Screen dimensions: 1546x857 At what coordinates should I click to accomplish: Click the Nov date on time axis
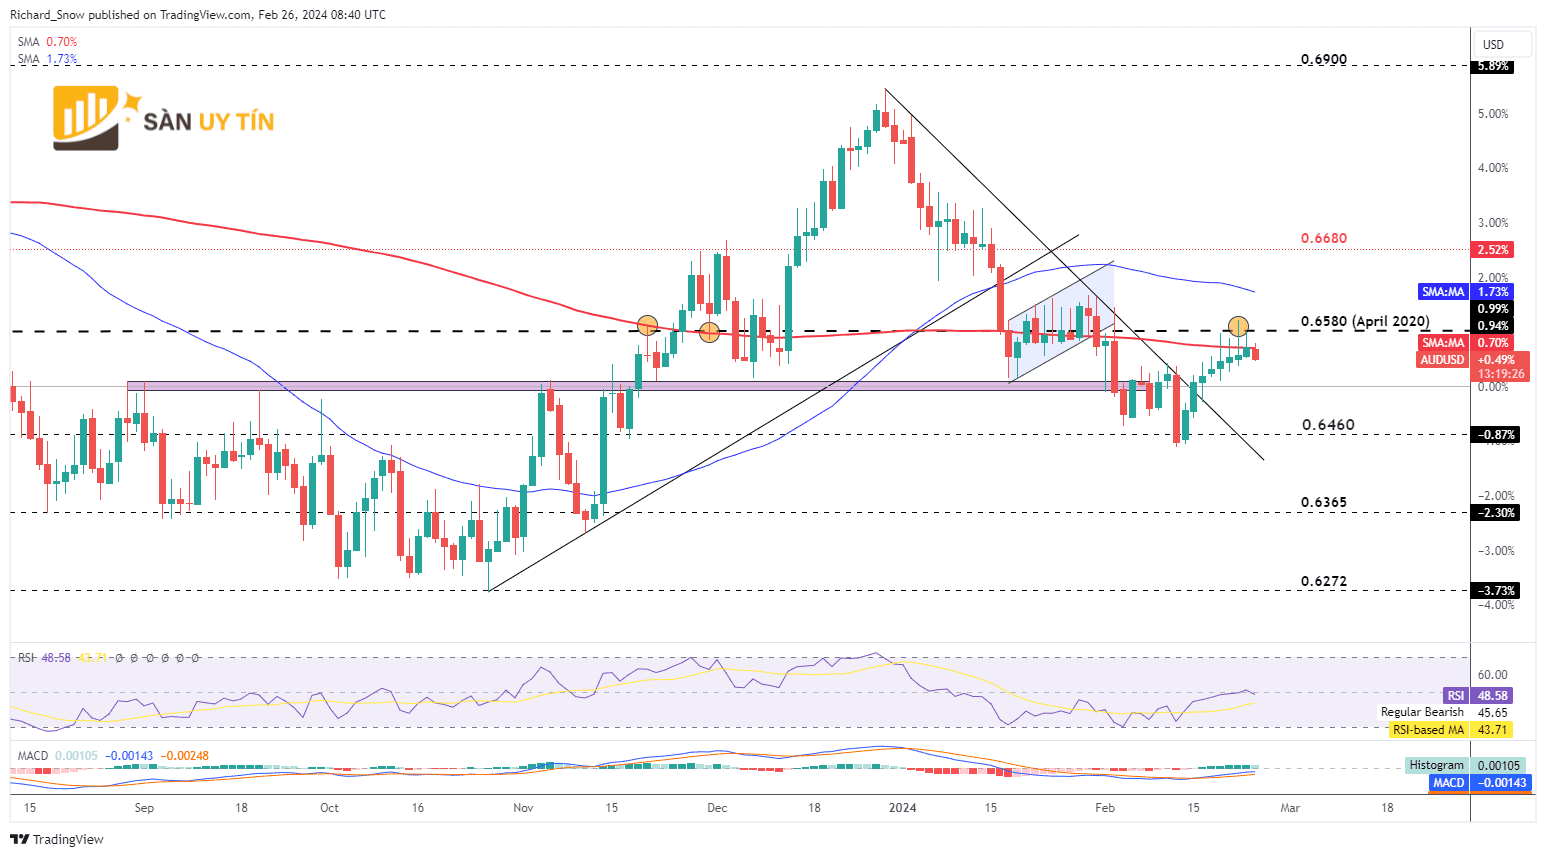tap(523, 808)
